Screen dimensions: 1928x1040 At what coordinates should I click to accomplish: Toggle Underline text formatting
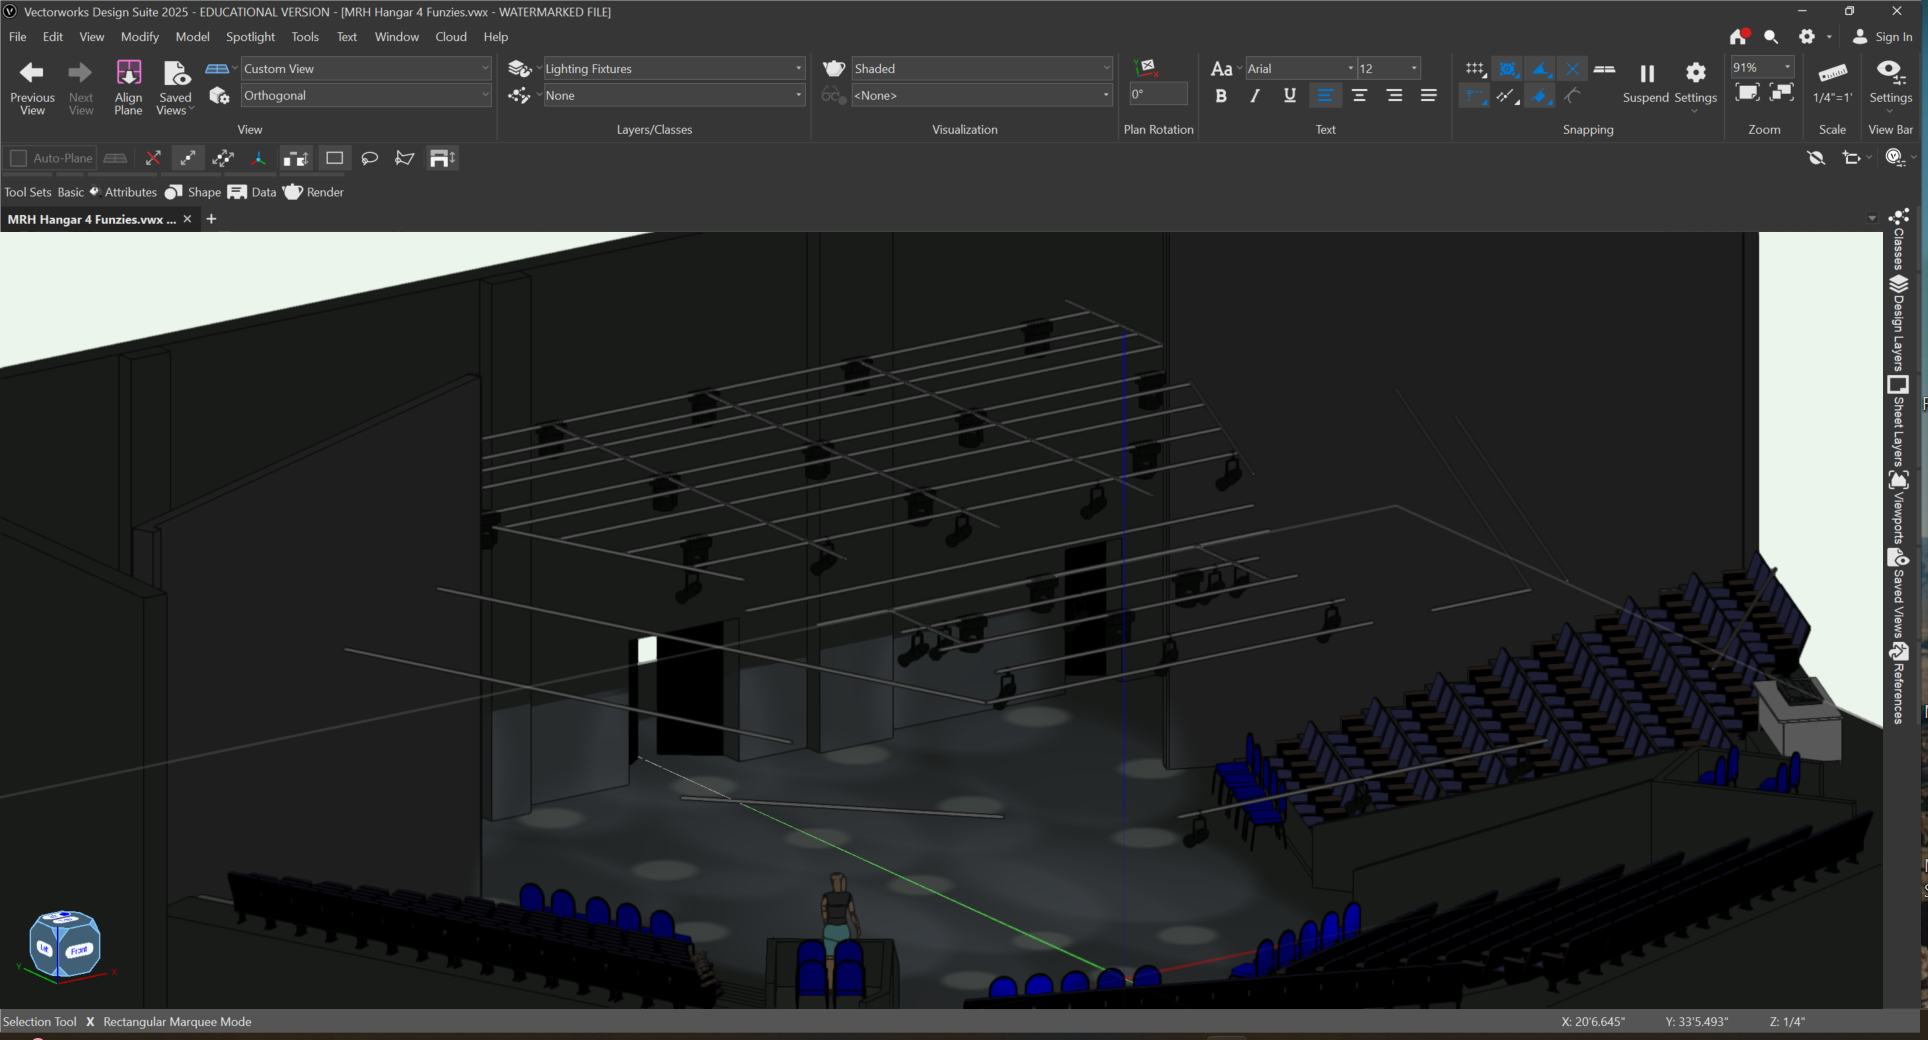tap(1289, 96)
